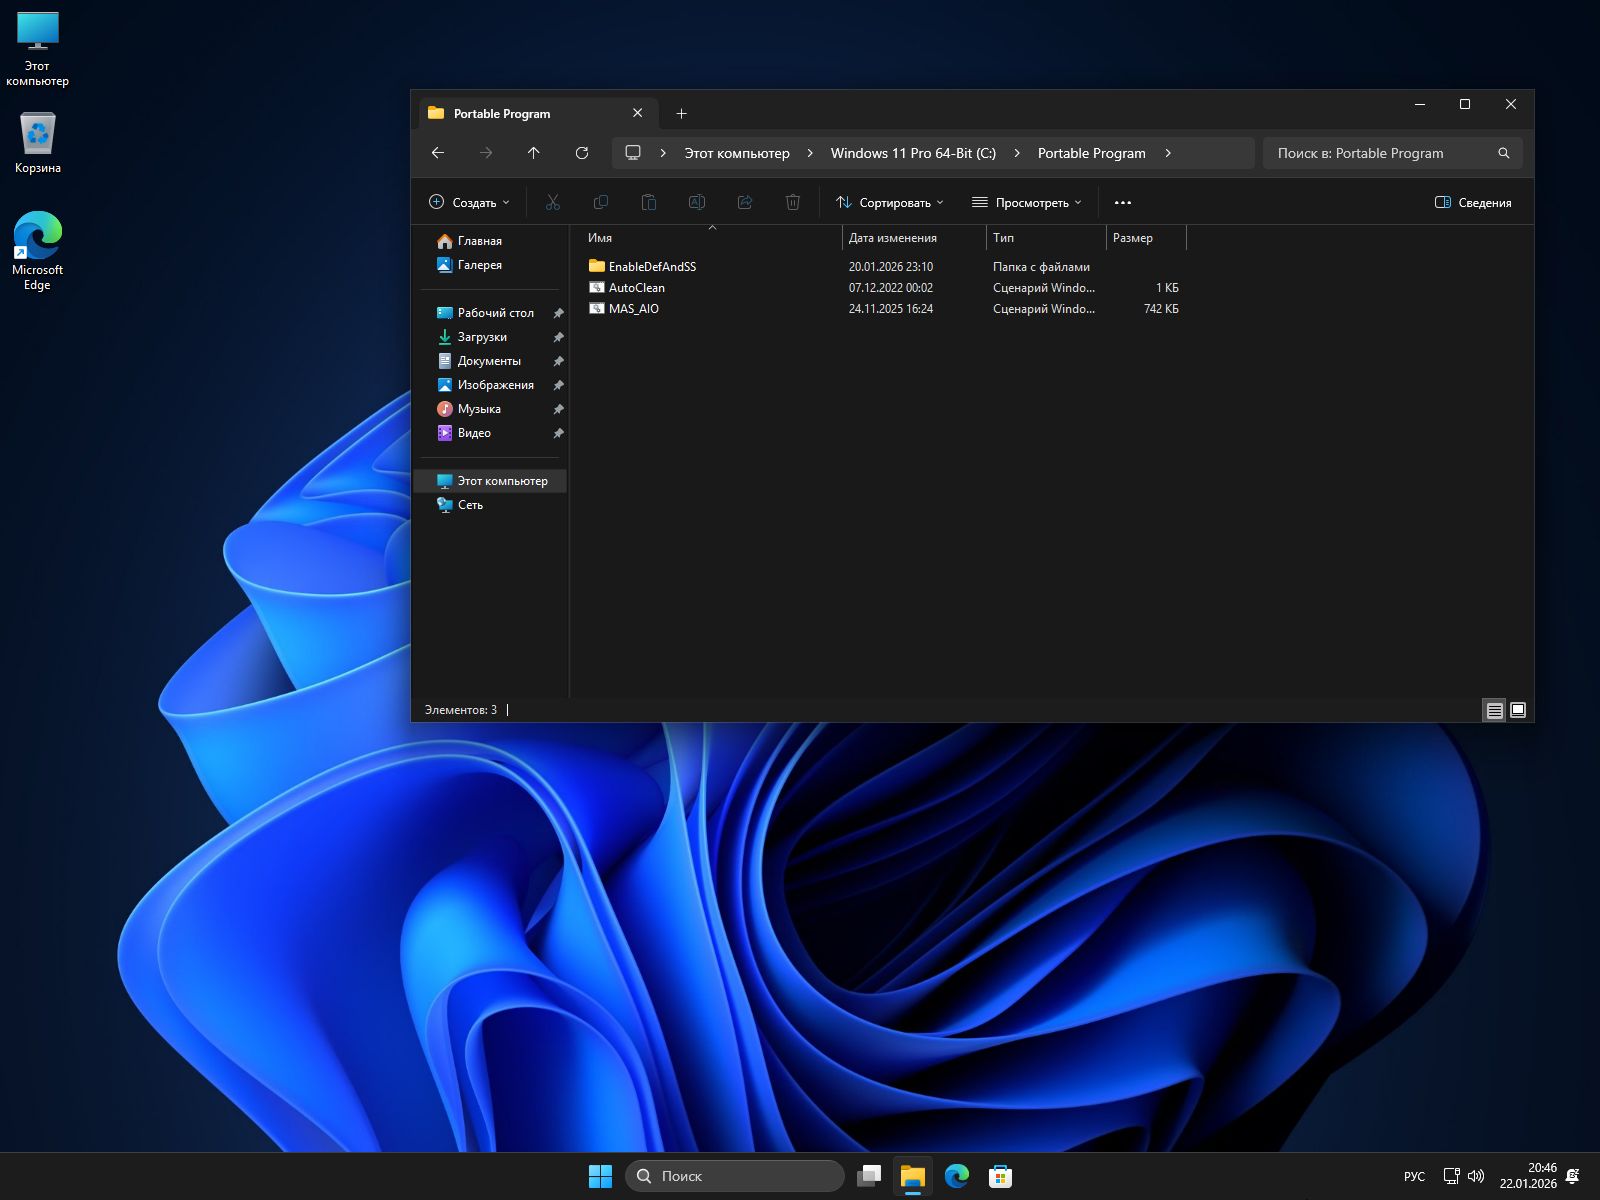Switch to large thumbnails view layout

tap(1518, 710)
